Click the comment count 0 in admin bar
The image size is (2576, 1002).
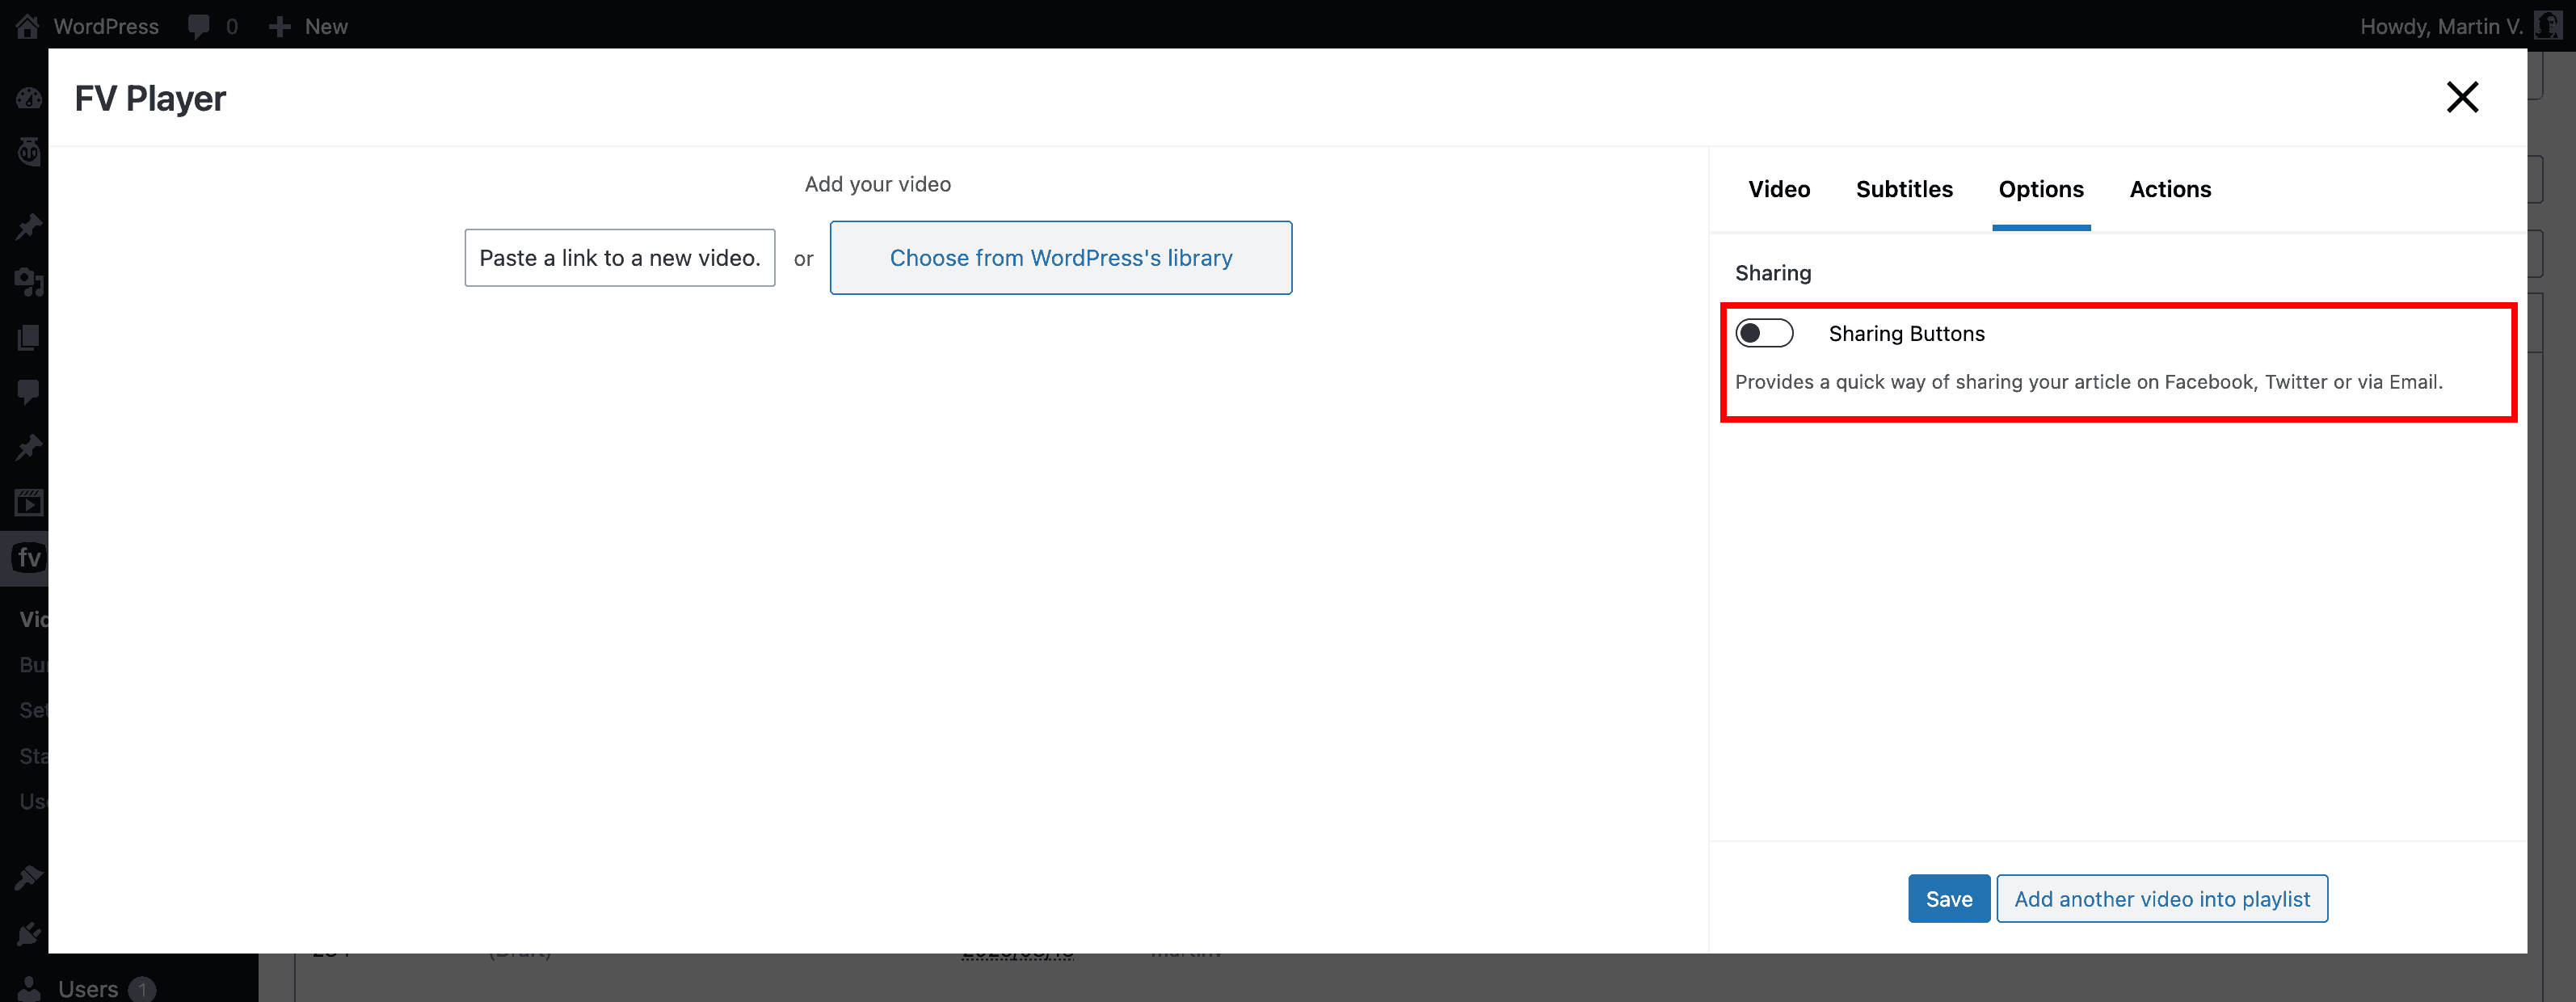(x=232, y=26)
